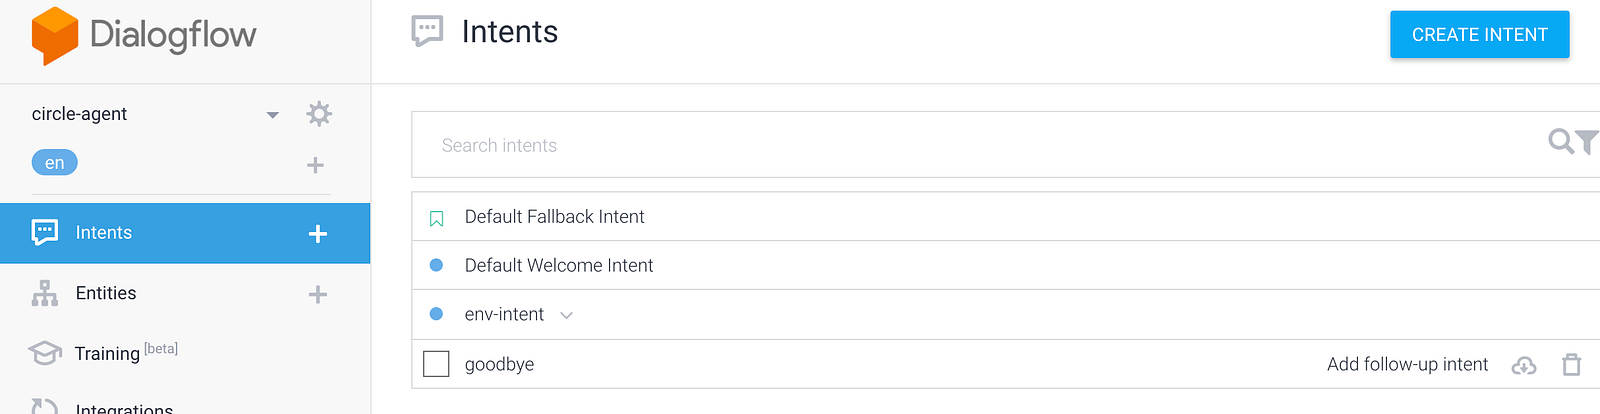Click Add follow-up intent link
The width and height of the screenshot is (1600, 414).
1407,365
